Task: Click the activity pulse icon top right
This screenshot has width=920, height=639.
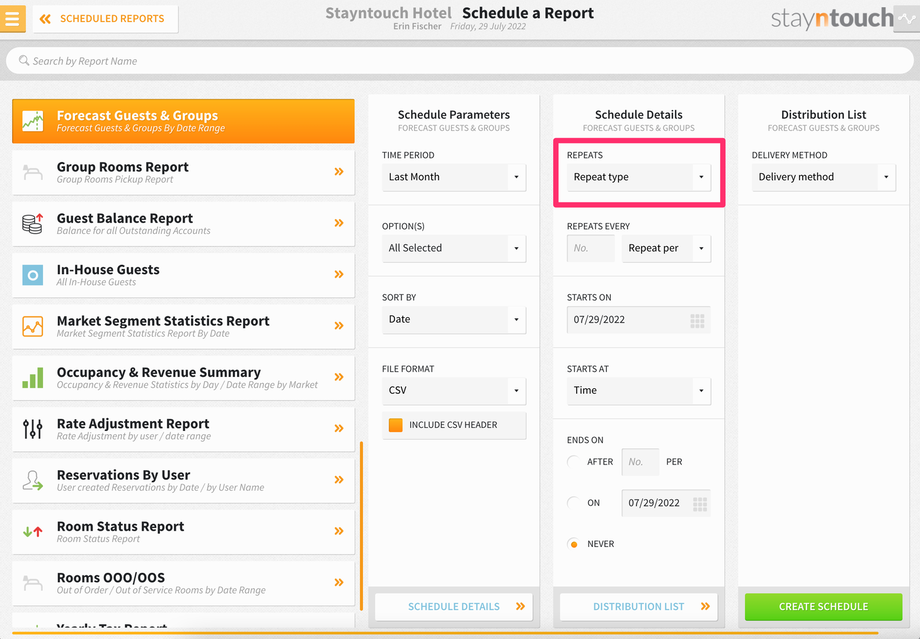Action: [x=906, y=19]
